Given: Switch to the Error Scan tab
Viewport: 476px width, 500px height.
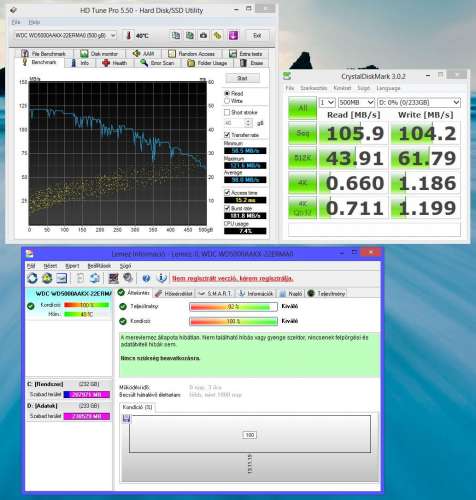Looking at the screenshot, I should (x=157, y=63).
